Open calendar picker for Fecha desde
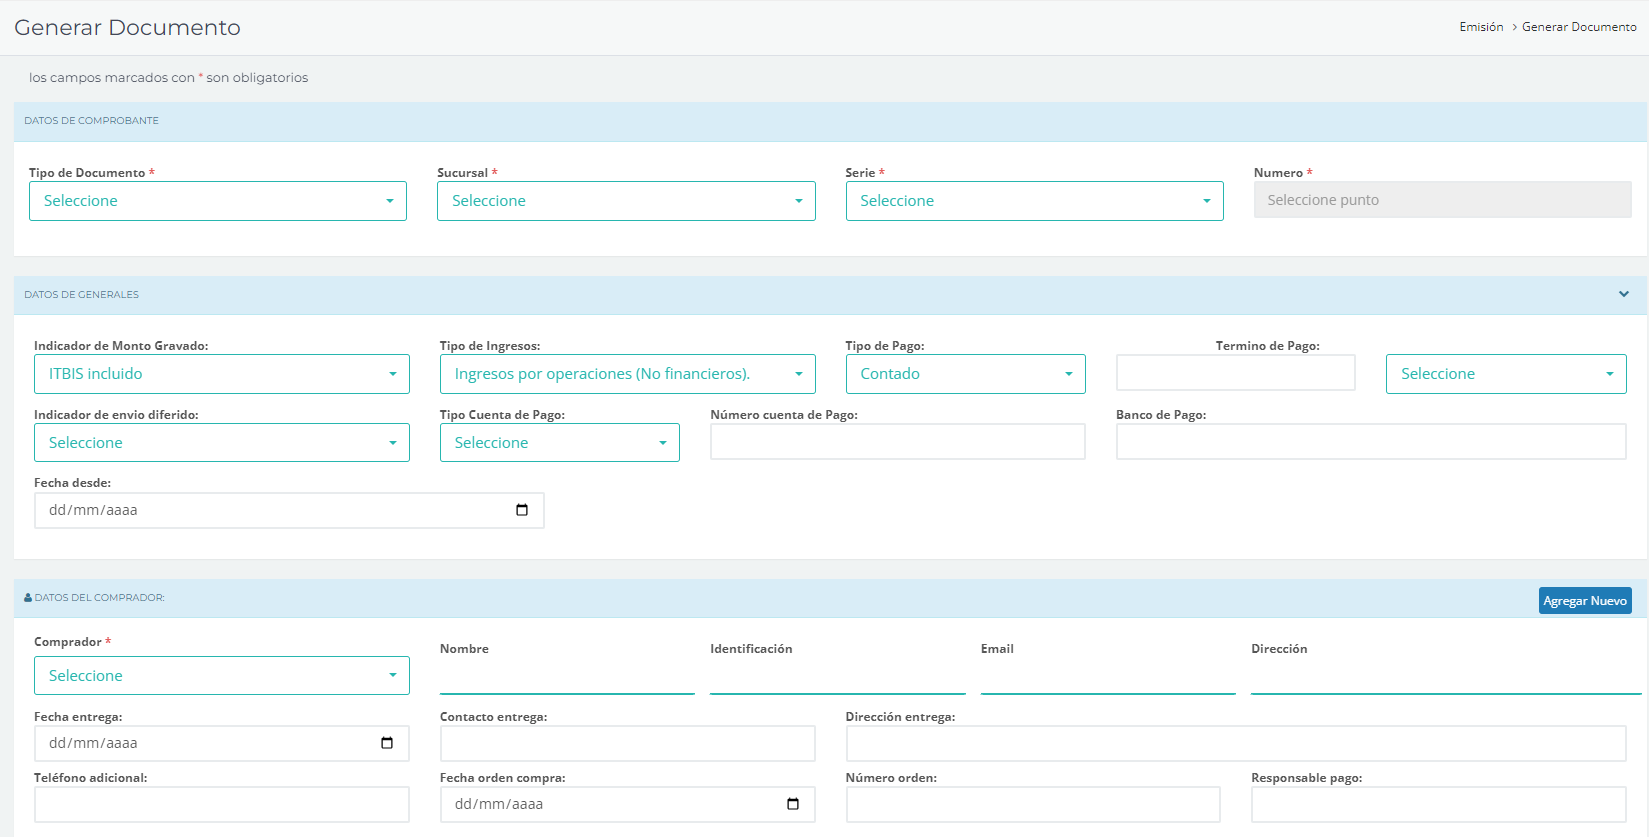Image resolution: width=1649 pixels, height=837 pixels. point(521,510)
